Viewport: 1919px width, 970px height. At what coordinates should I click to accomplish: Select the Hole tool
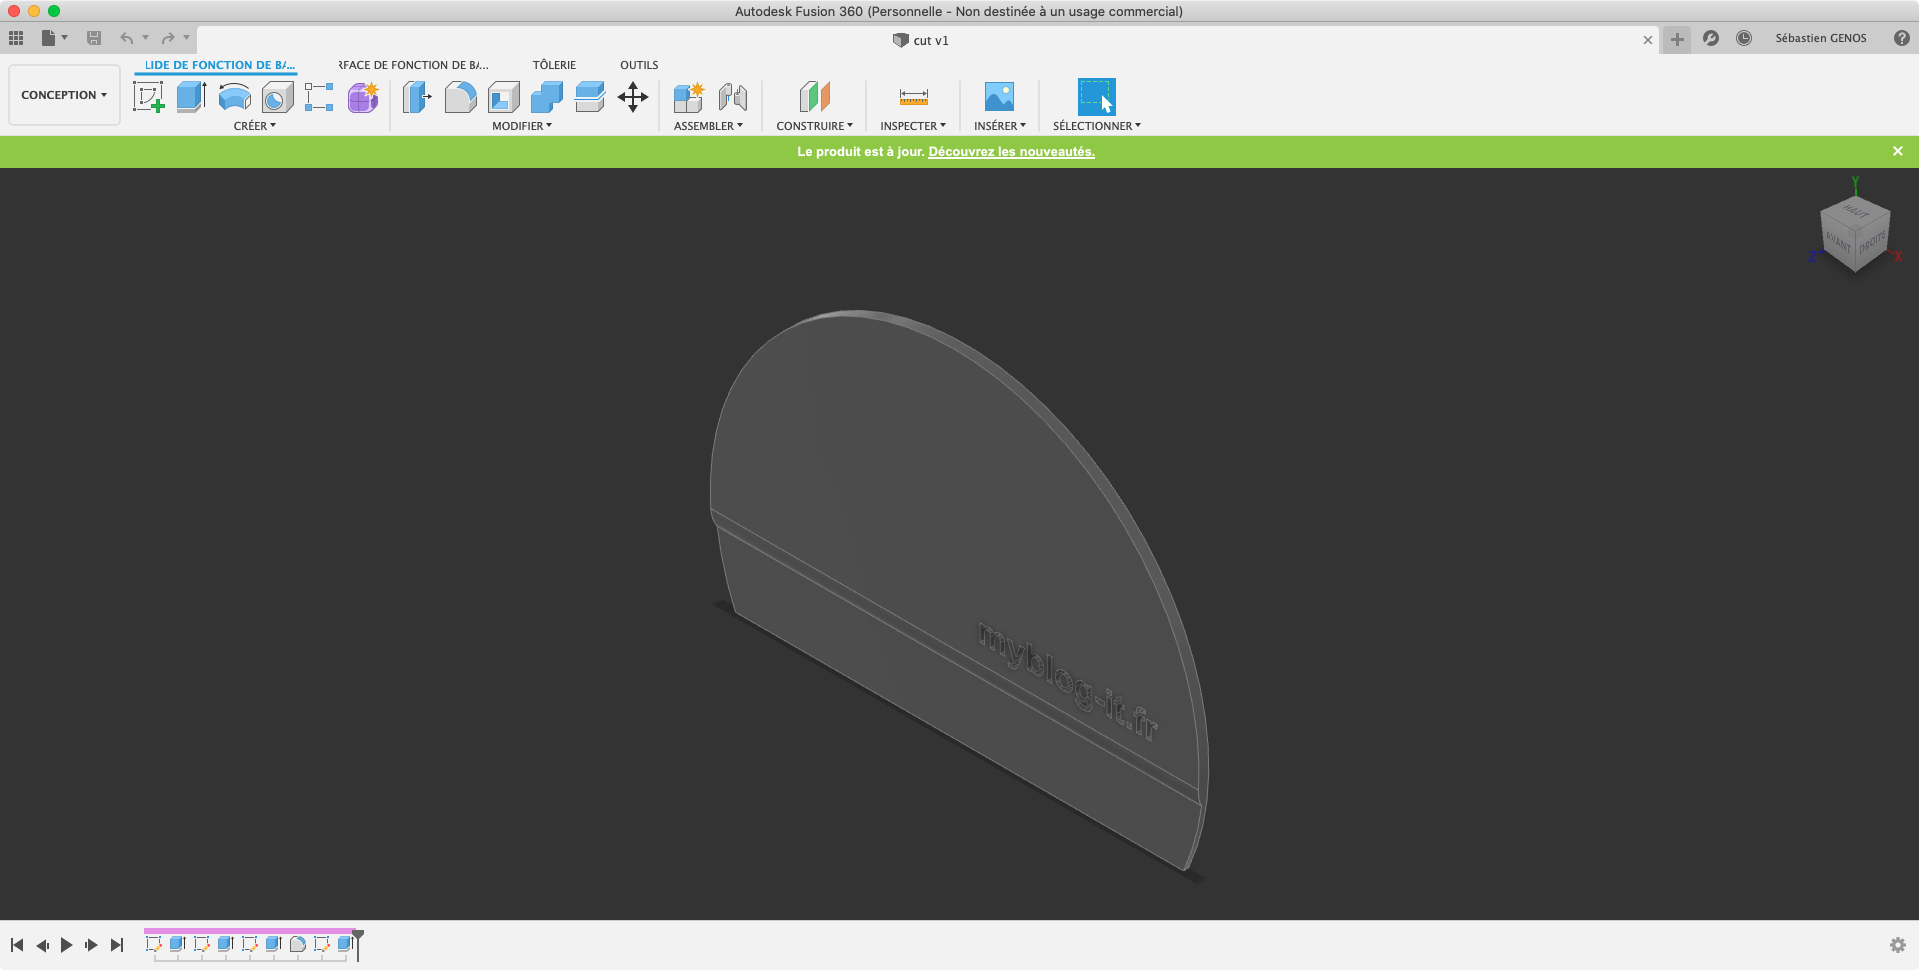tap(277, 97)
